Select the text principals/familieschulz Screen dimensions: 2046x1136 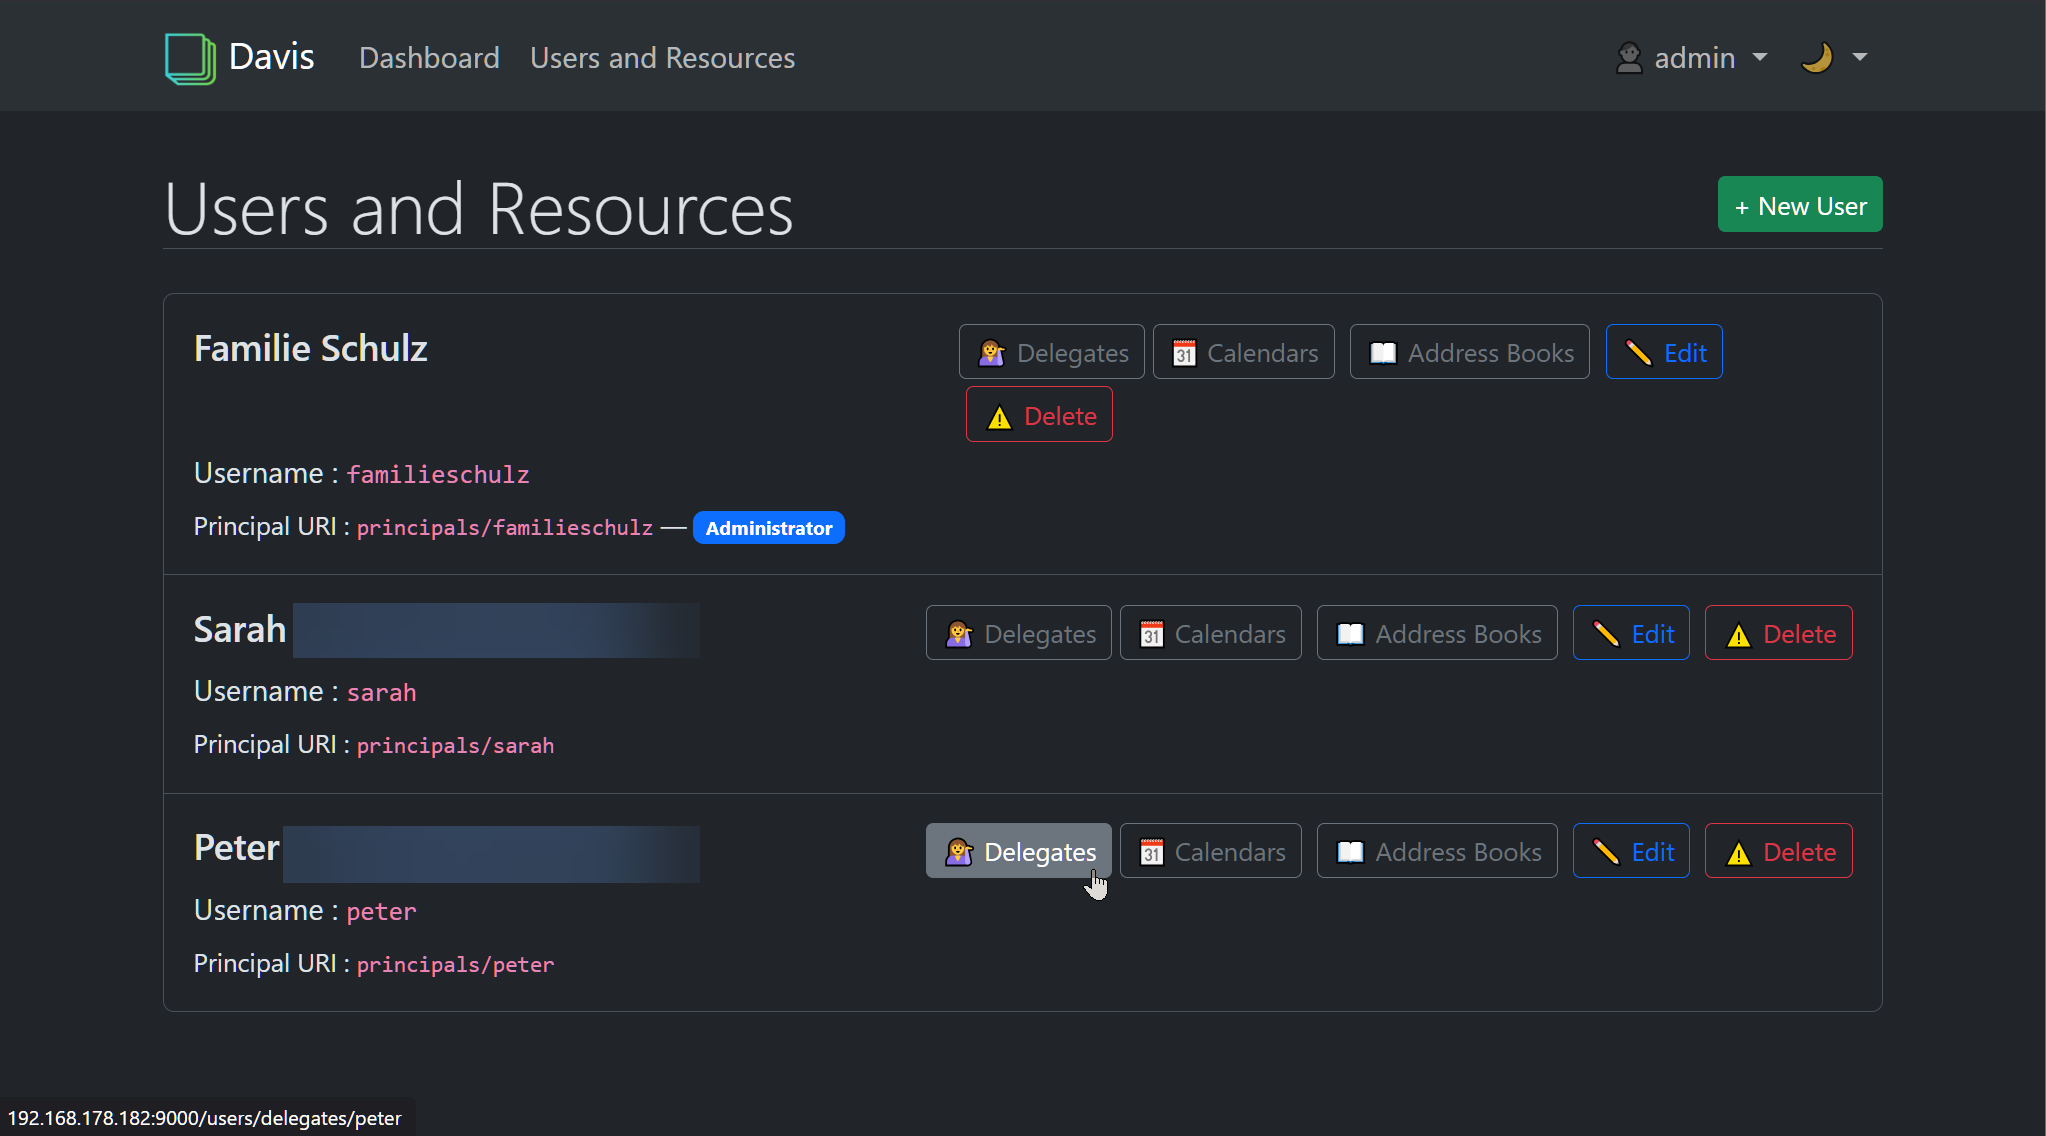[x=505, y=528]
